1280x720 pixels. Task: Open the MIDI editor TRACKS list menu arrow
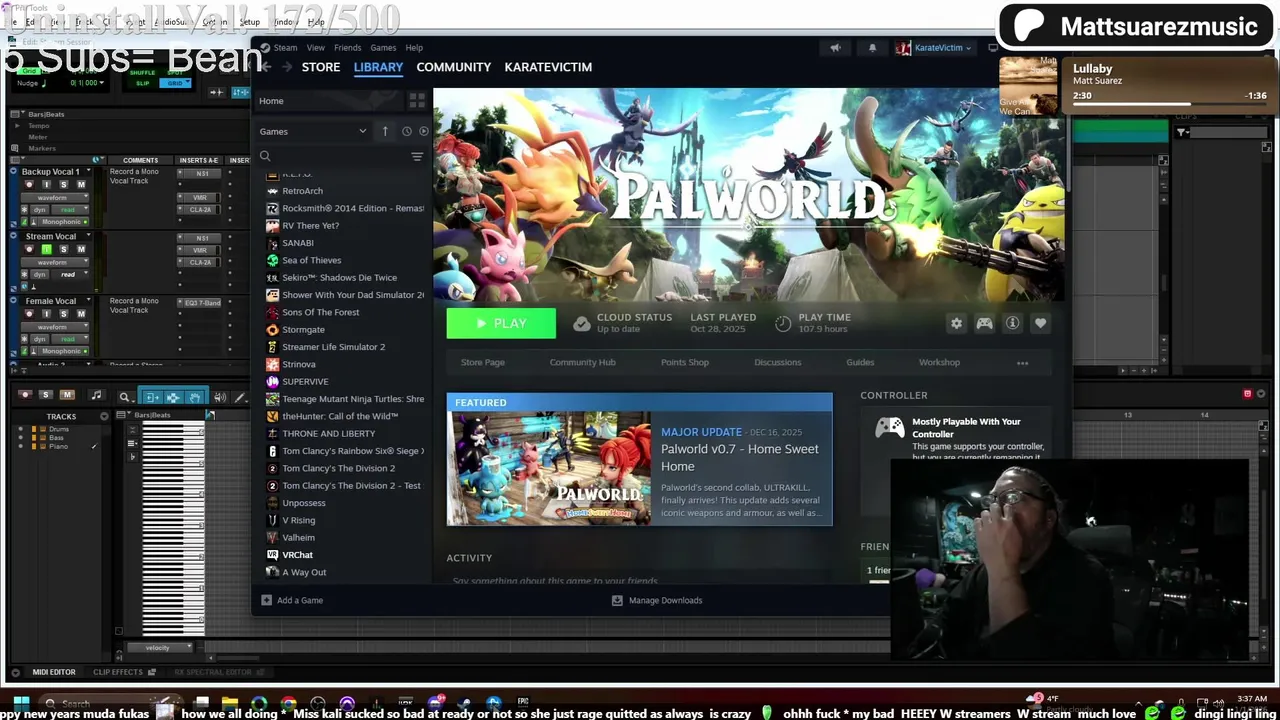104,416
